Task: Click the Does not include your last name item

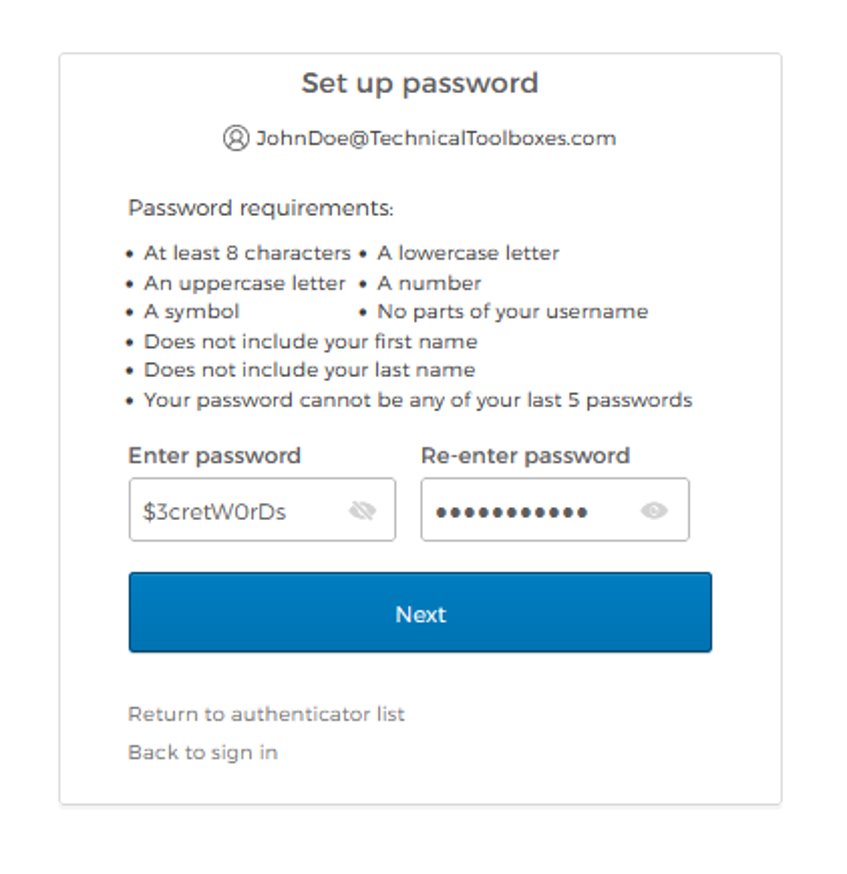Action: pos(309,370)
